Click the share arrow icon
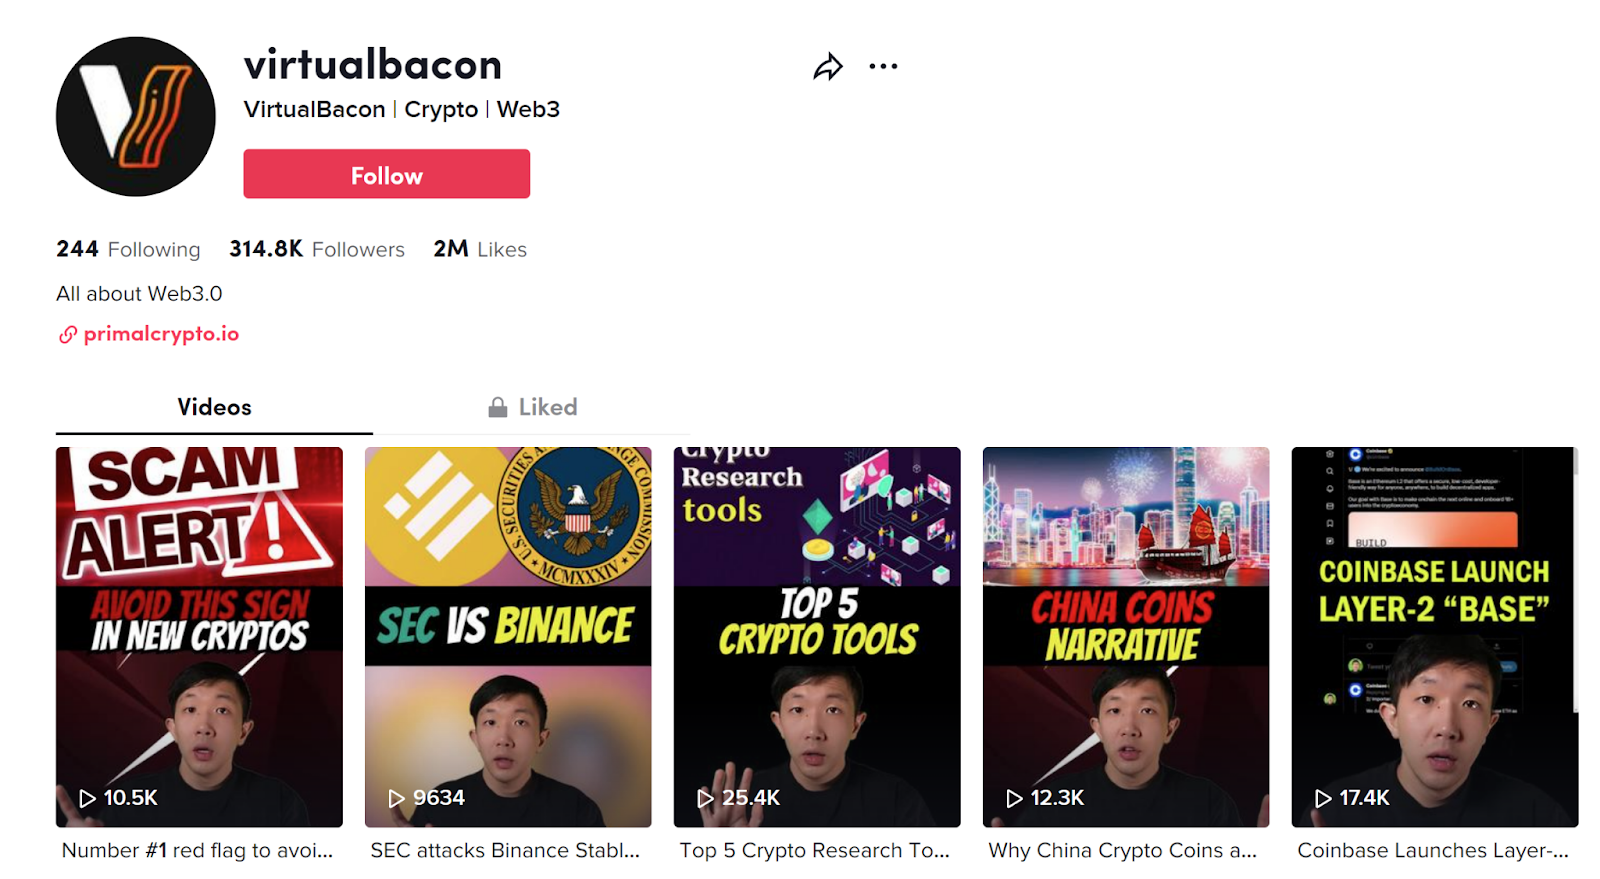 (827, 67)
